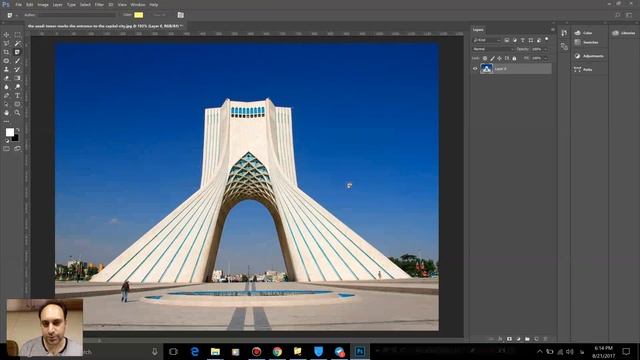Select the Clone Stamp tool
640x360 pixels.
click(x=6, y=69)
